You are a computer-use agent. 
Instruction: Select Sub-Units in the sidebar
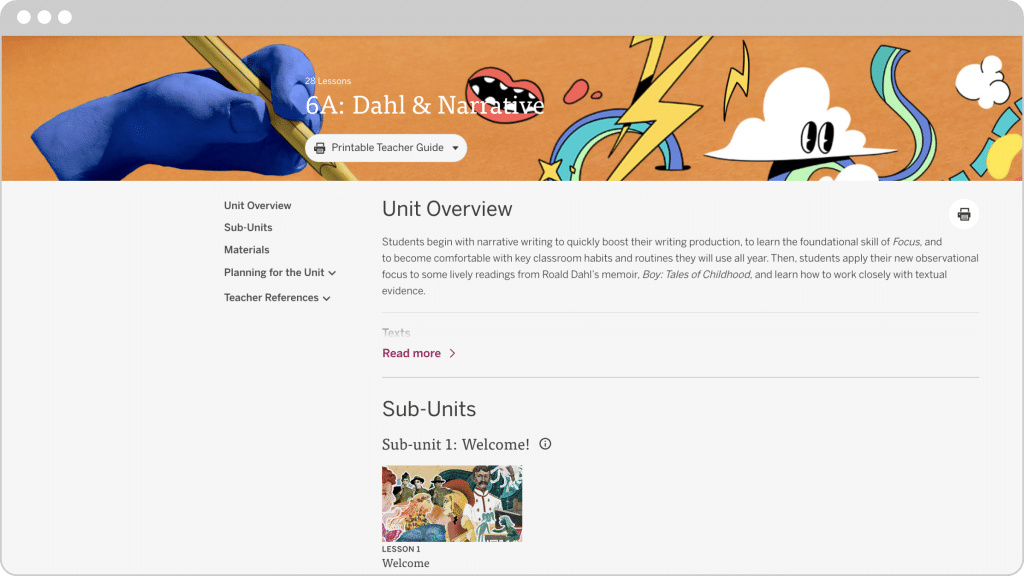pyautogui.click(x=248, y=227)
